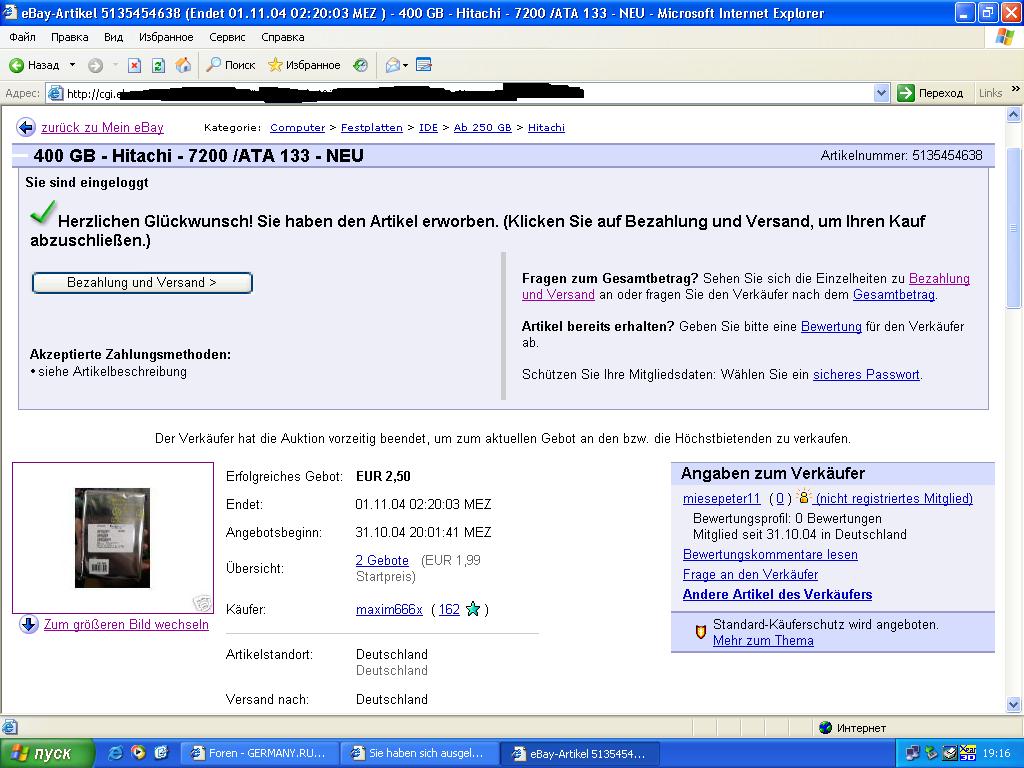Click buyer feedback score 162 link
This screenshot has width=1024, height=768.
(449, 609)
